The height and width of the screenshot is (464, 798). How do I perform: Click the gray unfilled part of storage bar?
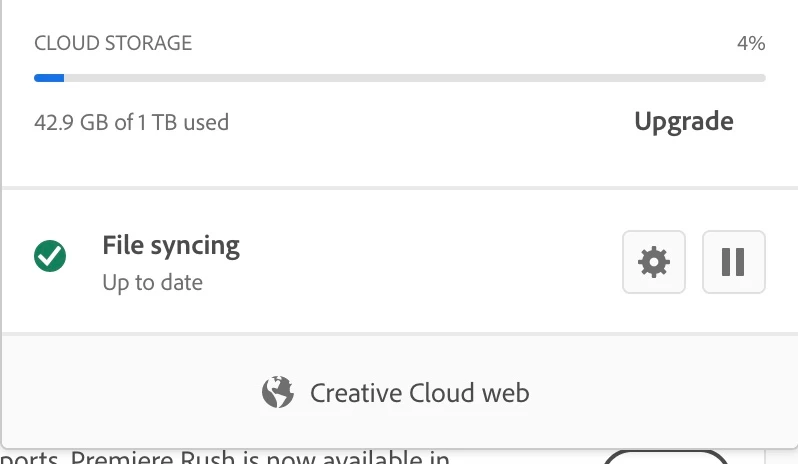point(400,77)
